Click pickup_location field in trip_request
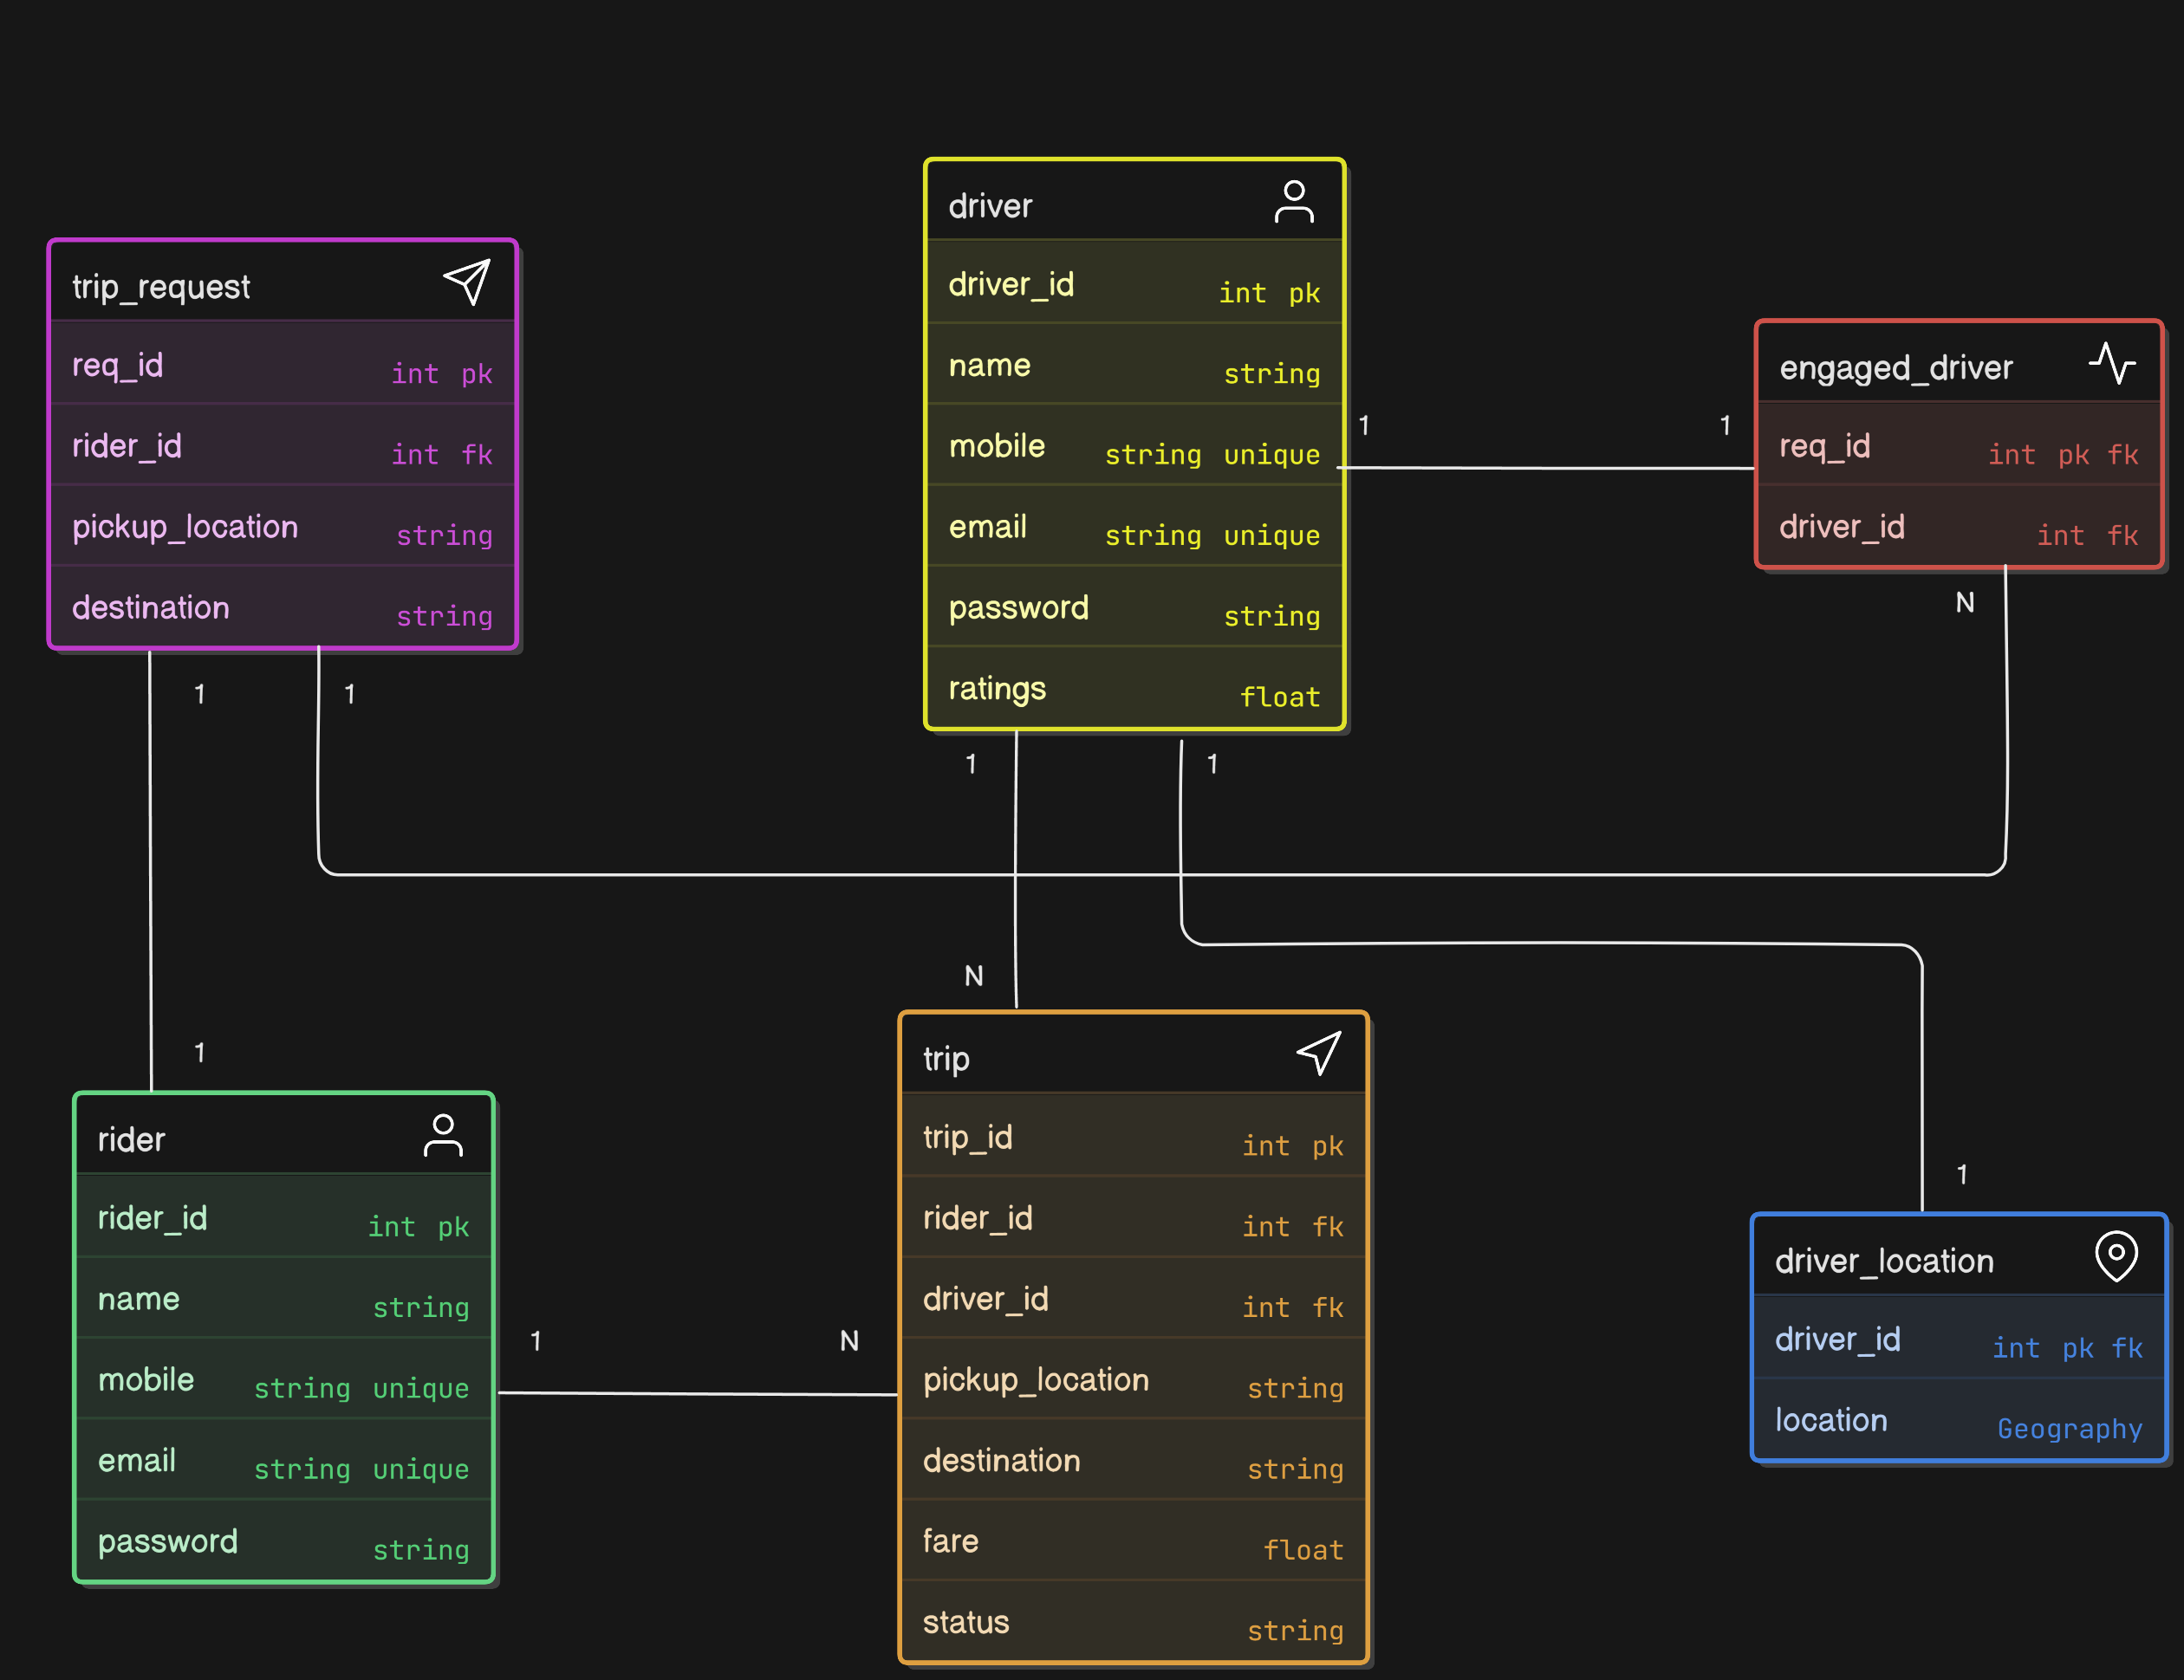This screenshot has width=2184, height=1680. tap(283, 526)
